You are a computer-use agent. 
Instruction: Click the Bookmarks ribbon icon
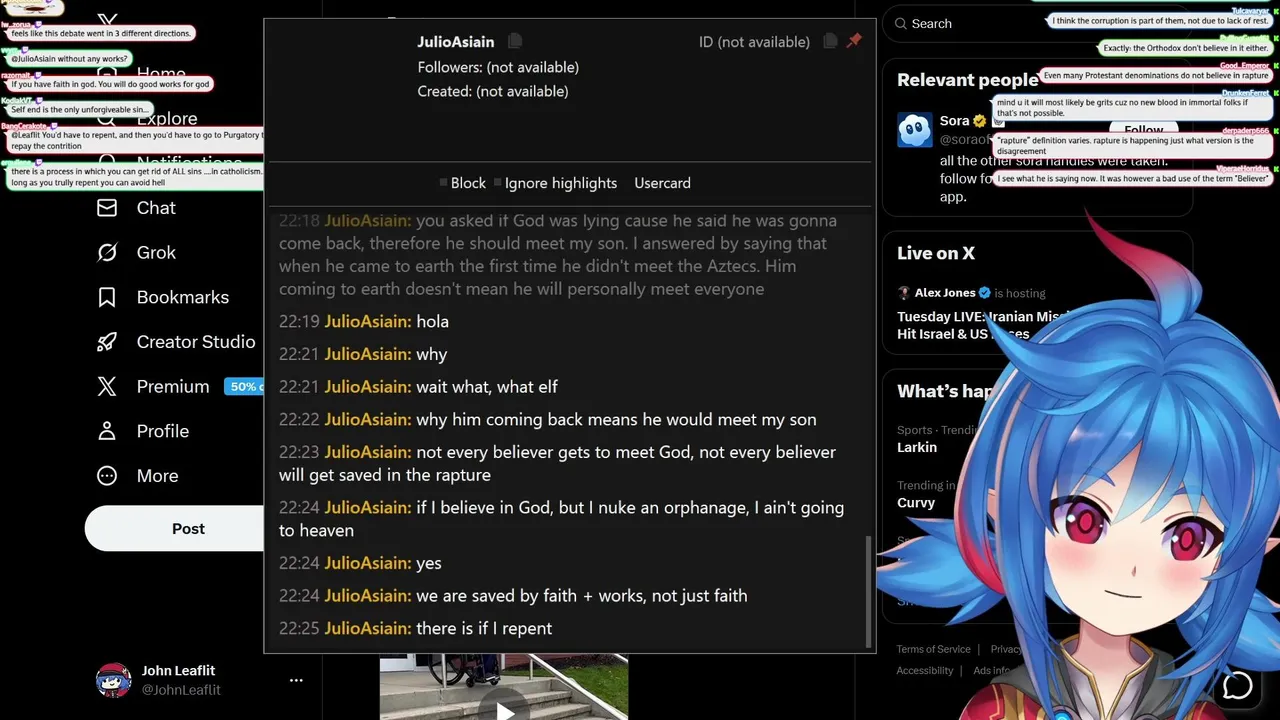coord(107,297)
